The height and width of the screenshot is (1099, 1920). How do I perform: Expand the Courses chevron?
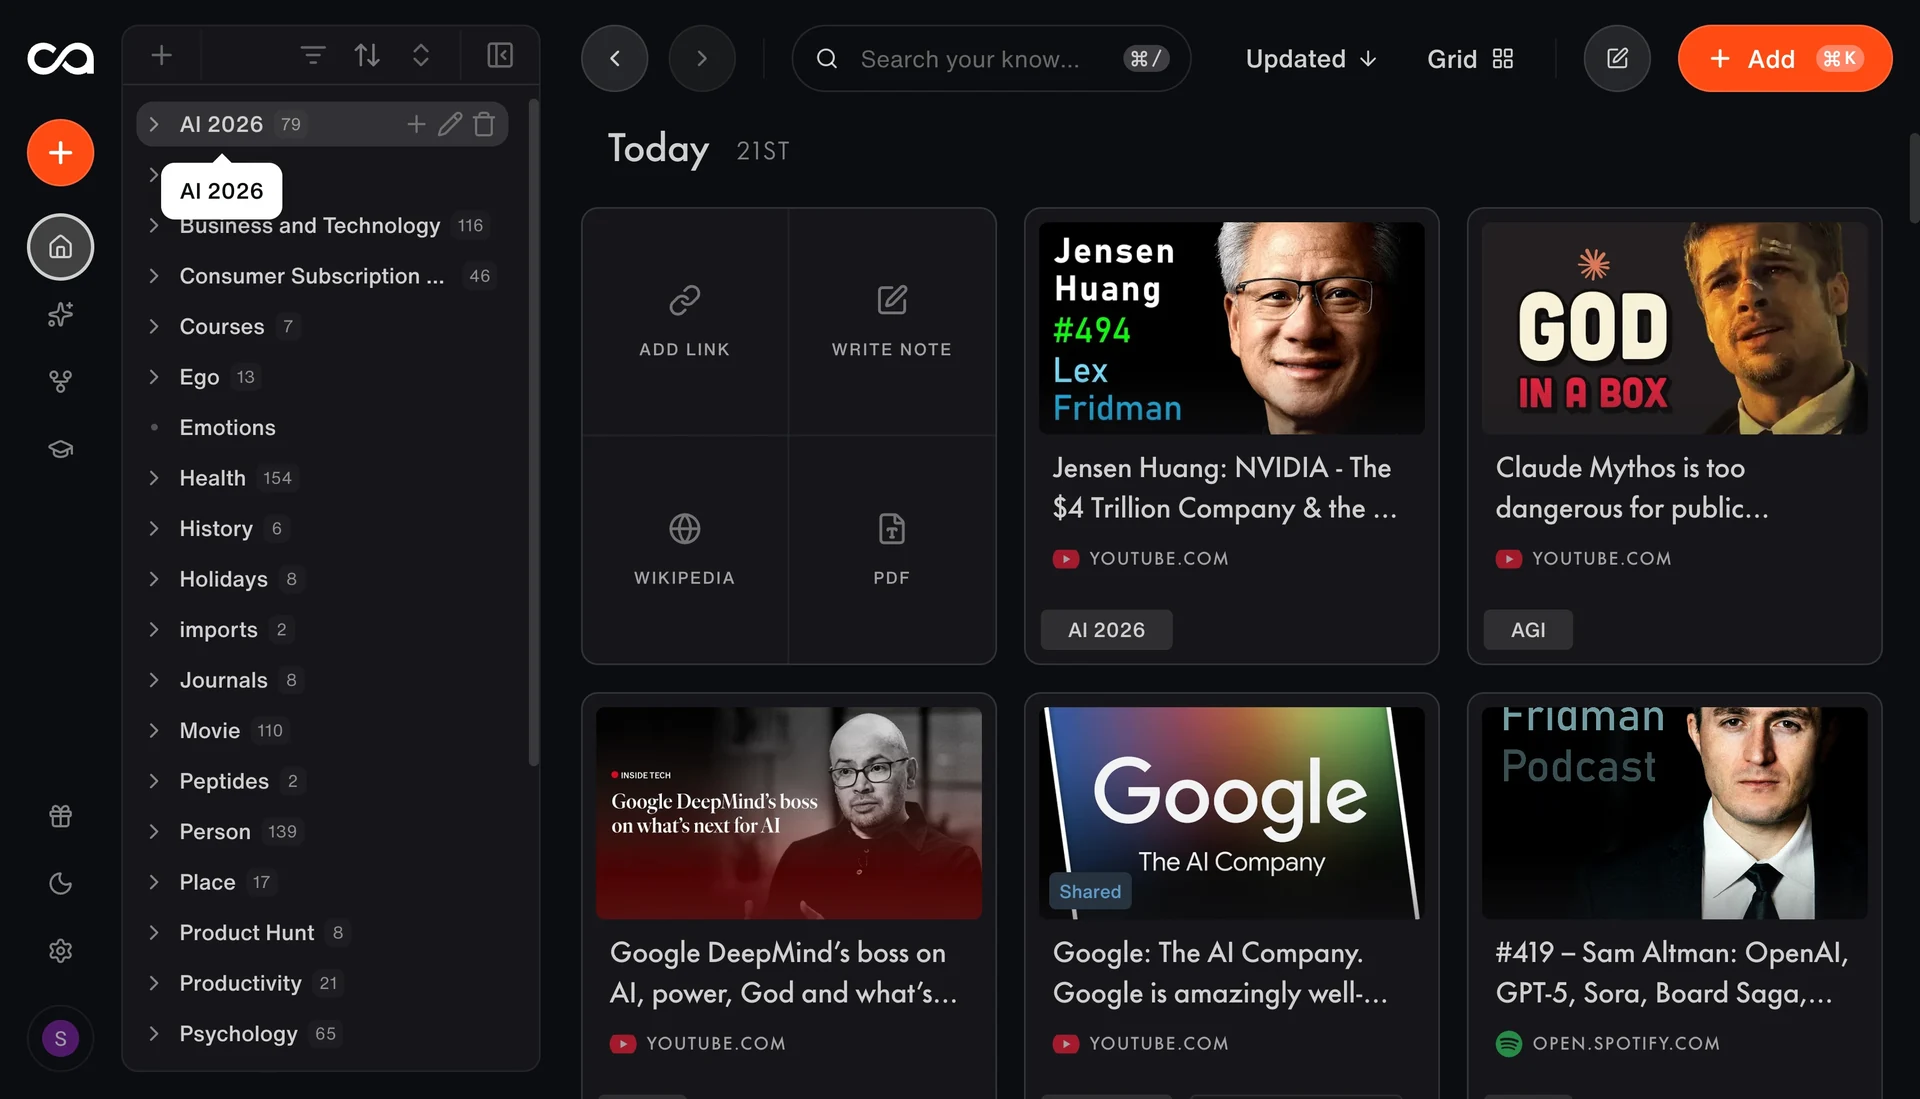(154, 327)
